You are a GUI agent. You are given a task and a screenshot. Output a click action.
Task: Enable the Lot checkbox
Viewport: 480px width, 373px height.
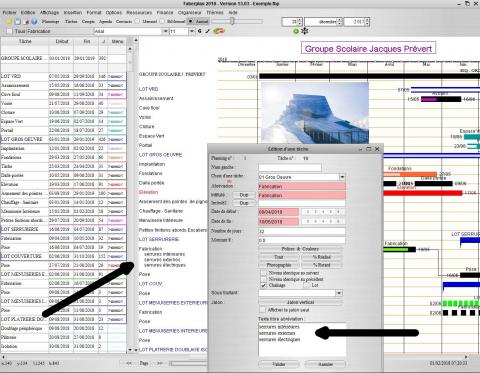(x=306, y=285)
